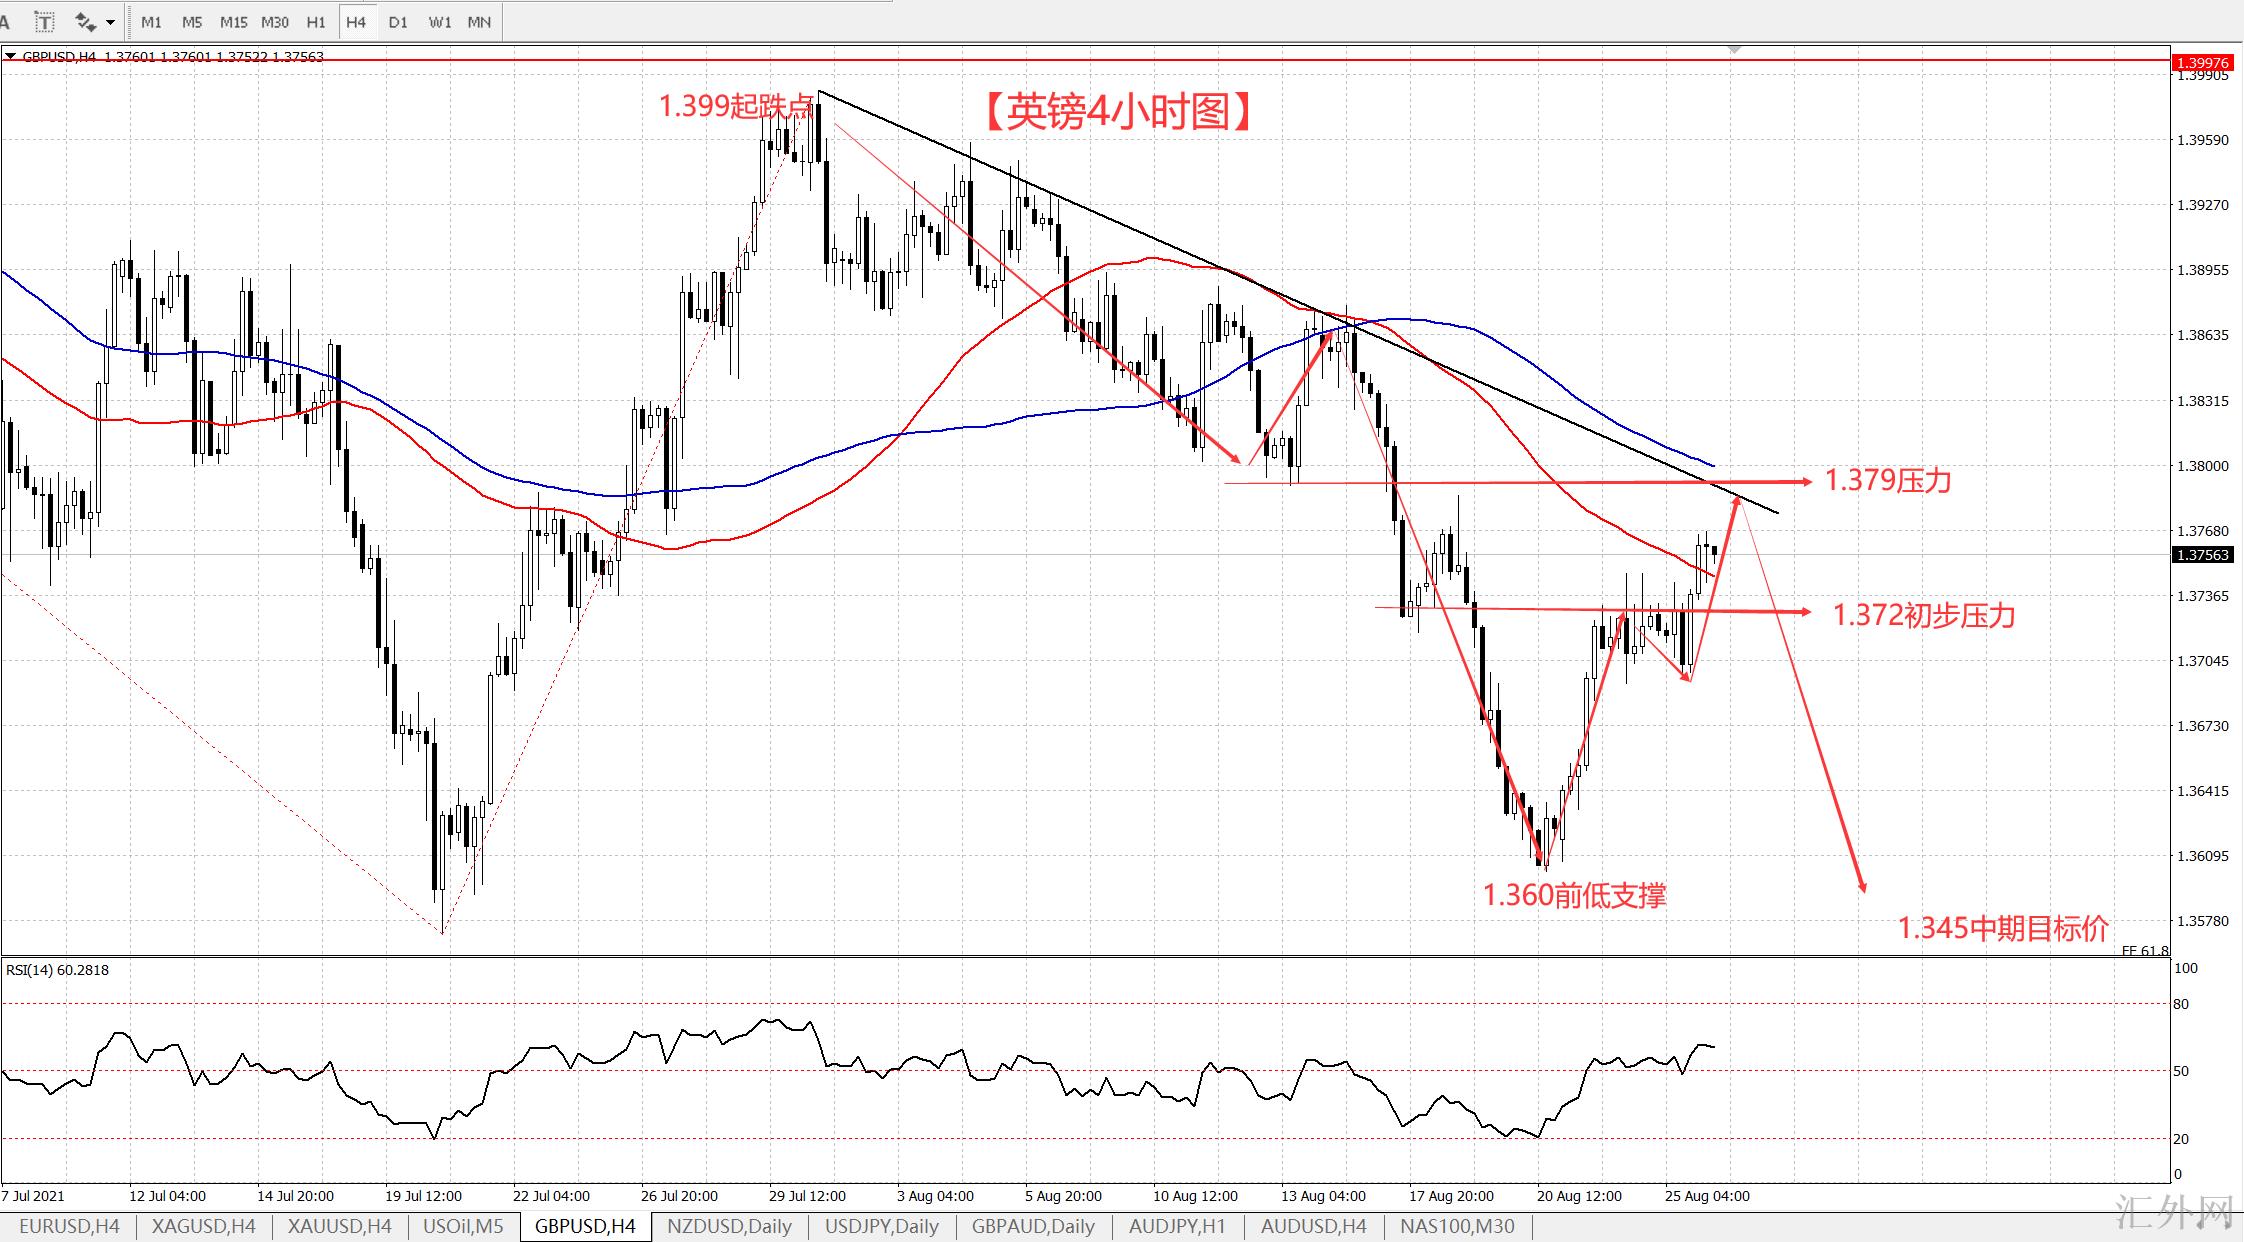This screenshot has width=2244, height=1242.
Task: Click the chart shift triangle marker
Action: [1735, 49]
